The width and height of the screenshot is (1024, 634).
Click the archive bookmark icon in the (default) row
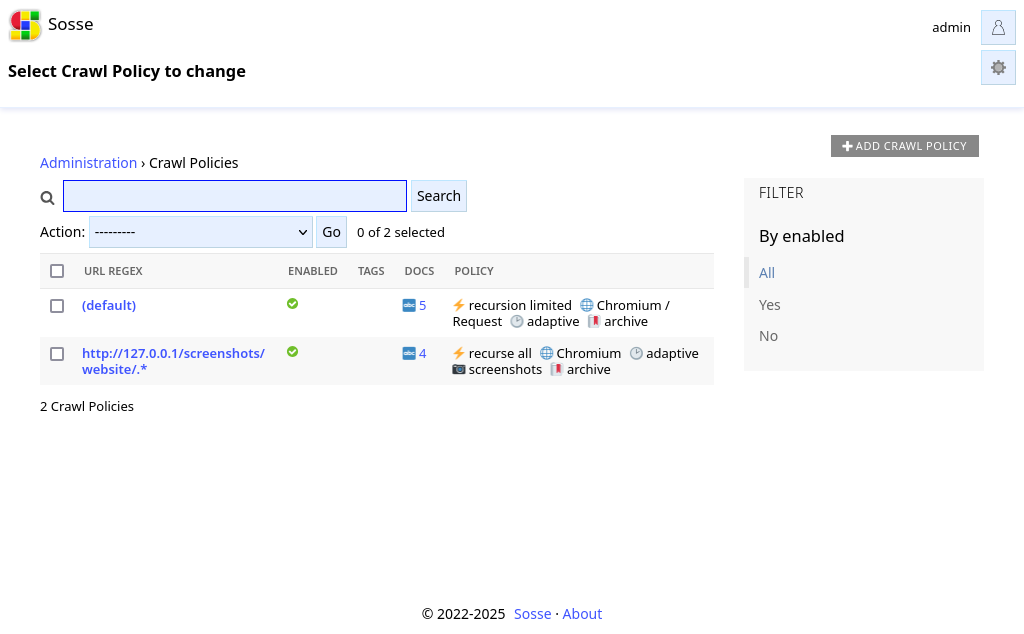click(594, 321)
